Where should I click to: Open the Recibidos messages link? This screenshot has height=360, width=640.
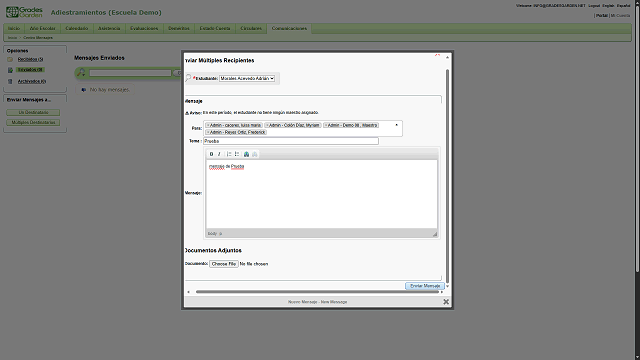[31, 60]
